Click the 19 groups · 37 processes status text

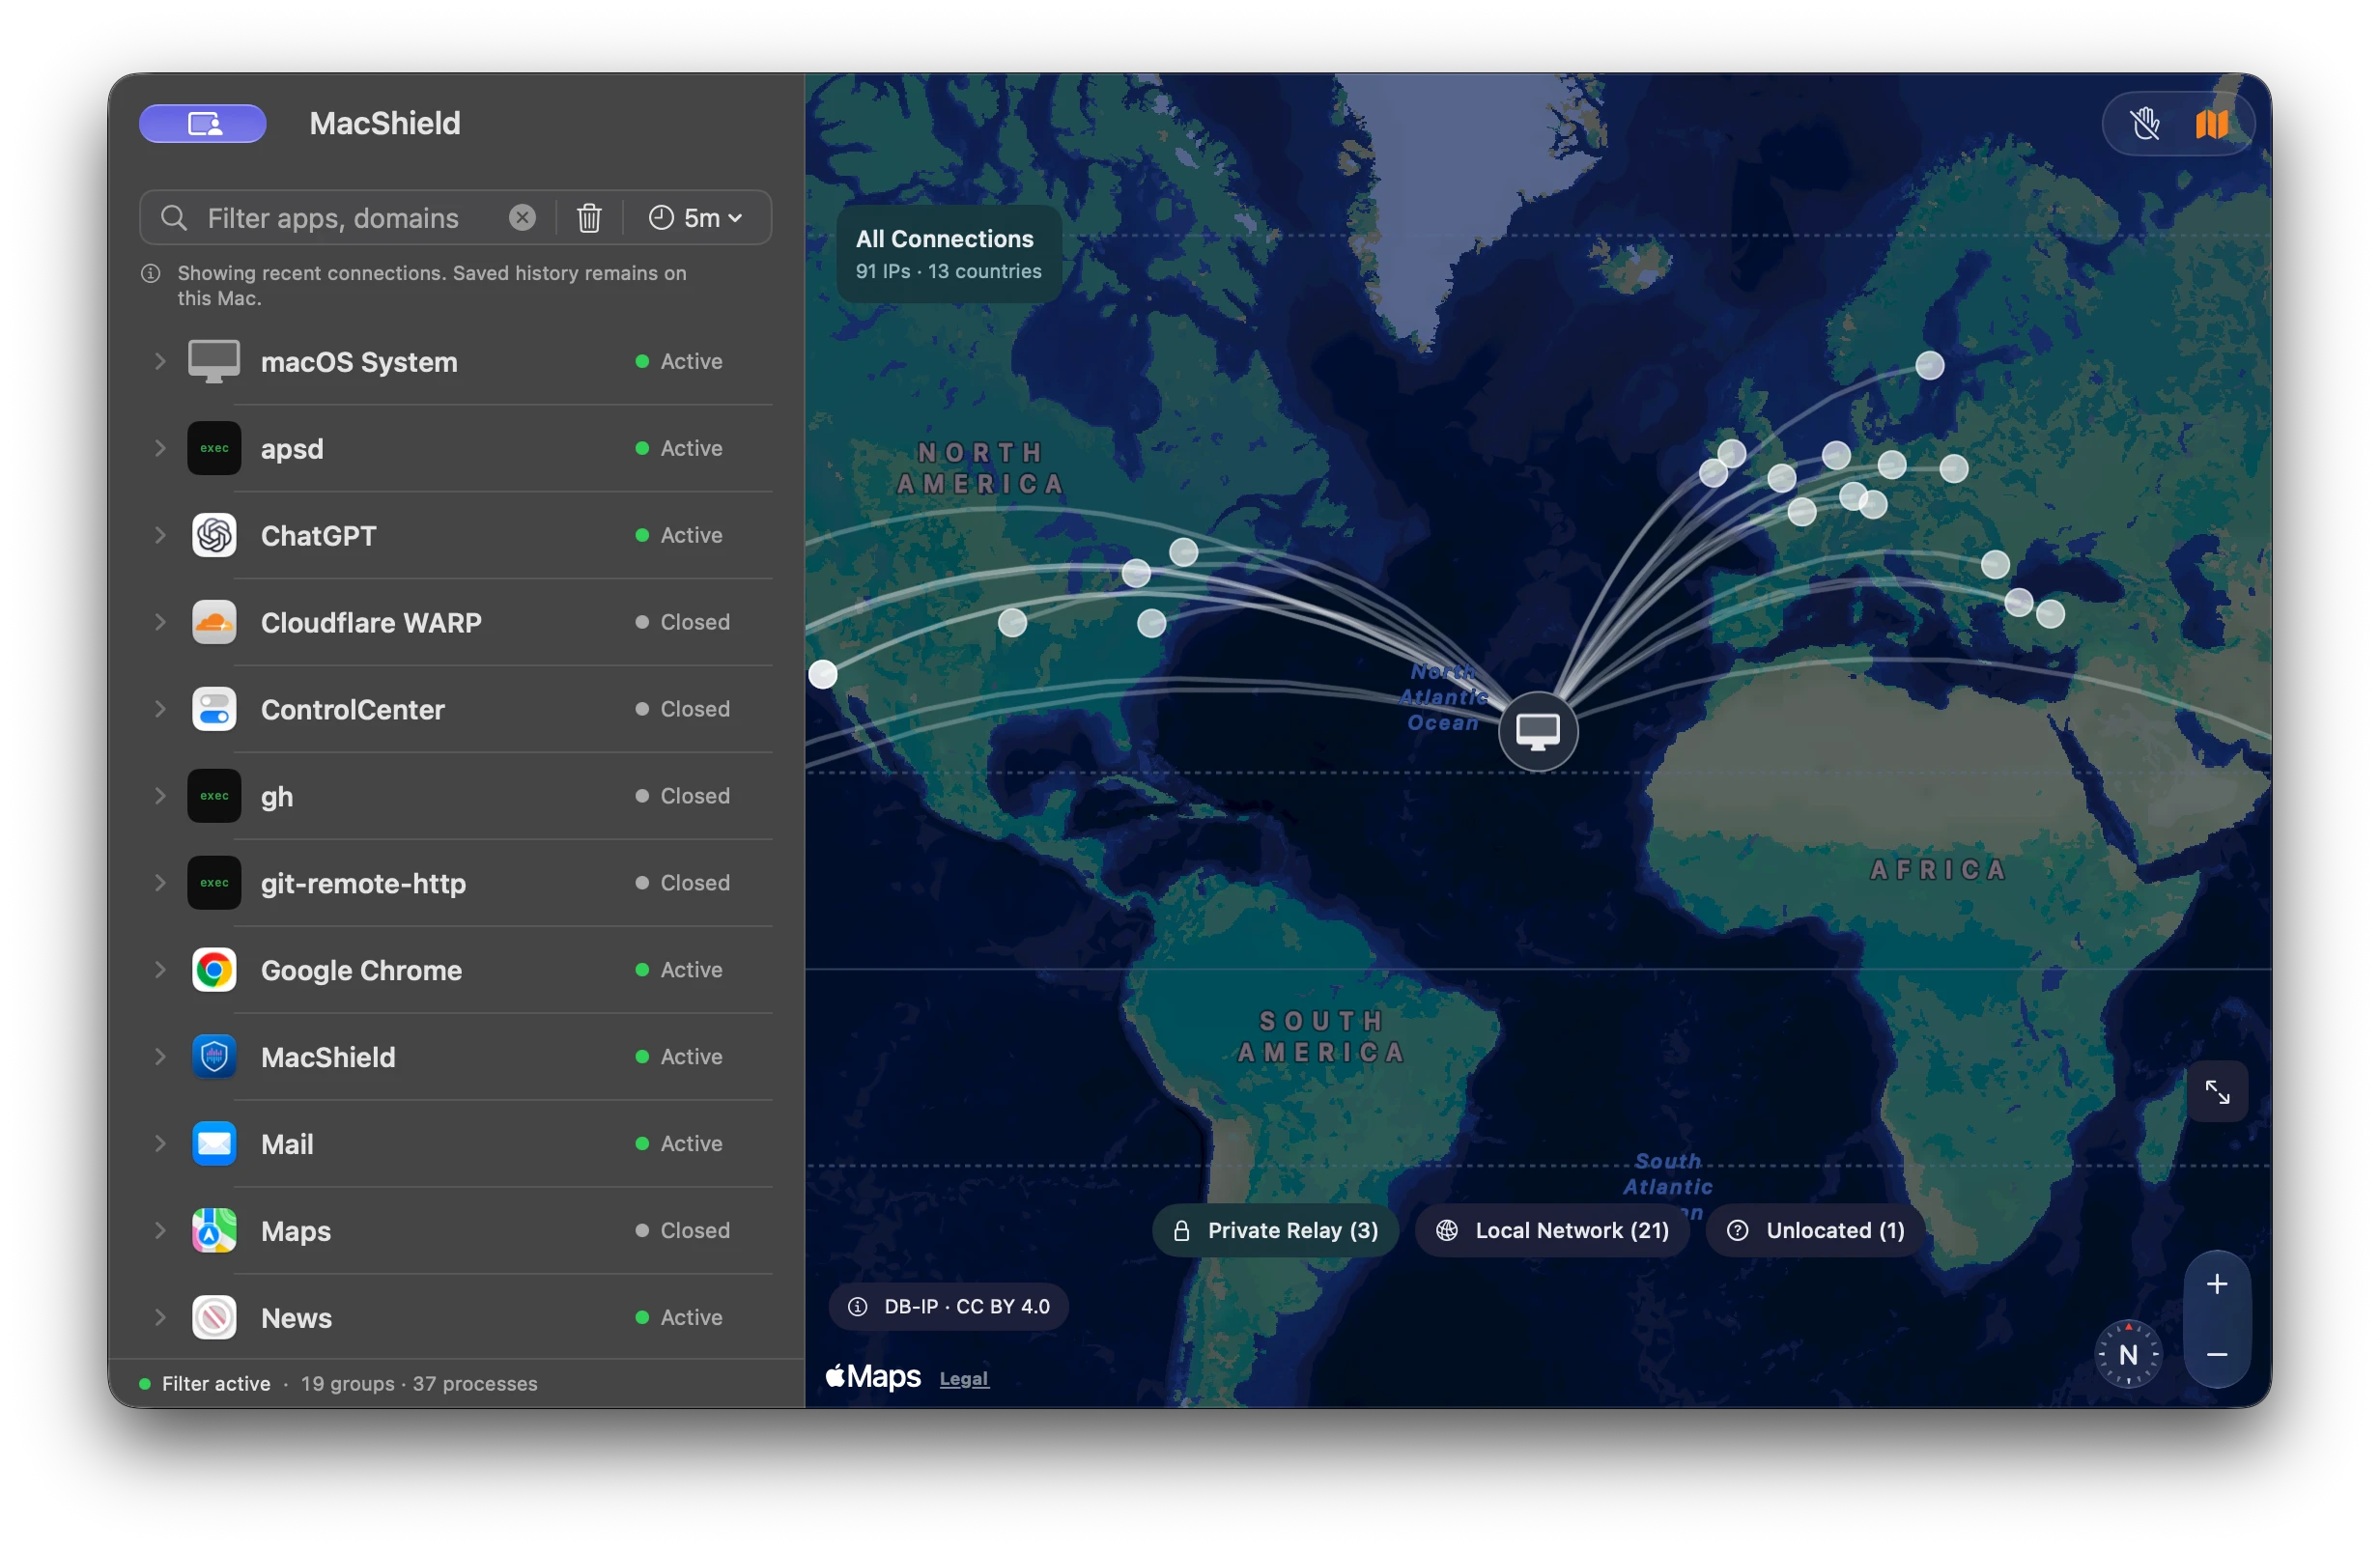(x=419, y=1384)
